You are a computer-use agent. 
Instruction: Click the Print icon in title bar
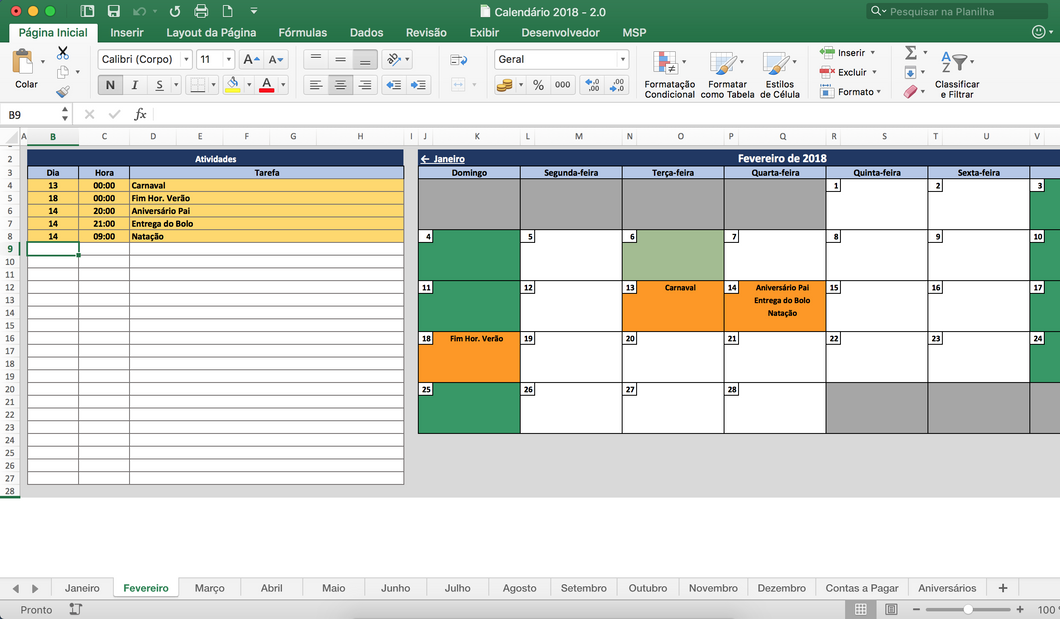coord(201,11)
